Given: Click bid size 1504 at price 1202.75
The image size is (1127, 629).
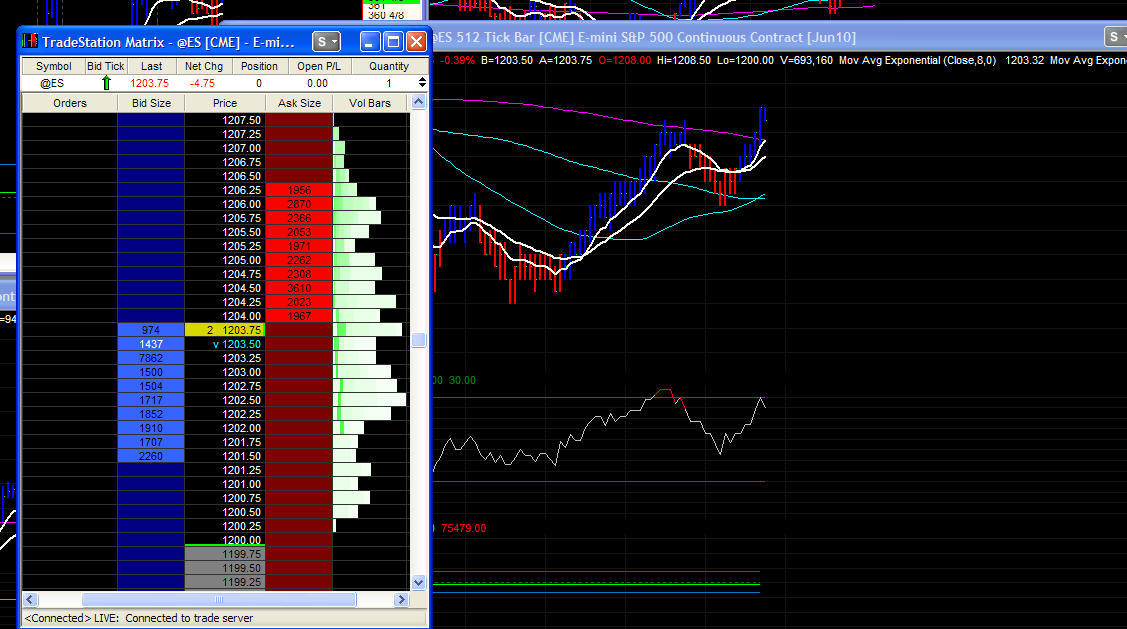Looking at the screenshot, I should point(151,386).
